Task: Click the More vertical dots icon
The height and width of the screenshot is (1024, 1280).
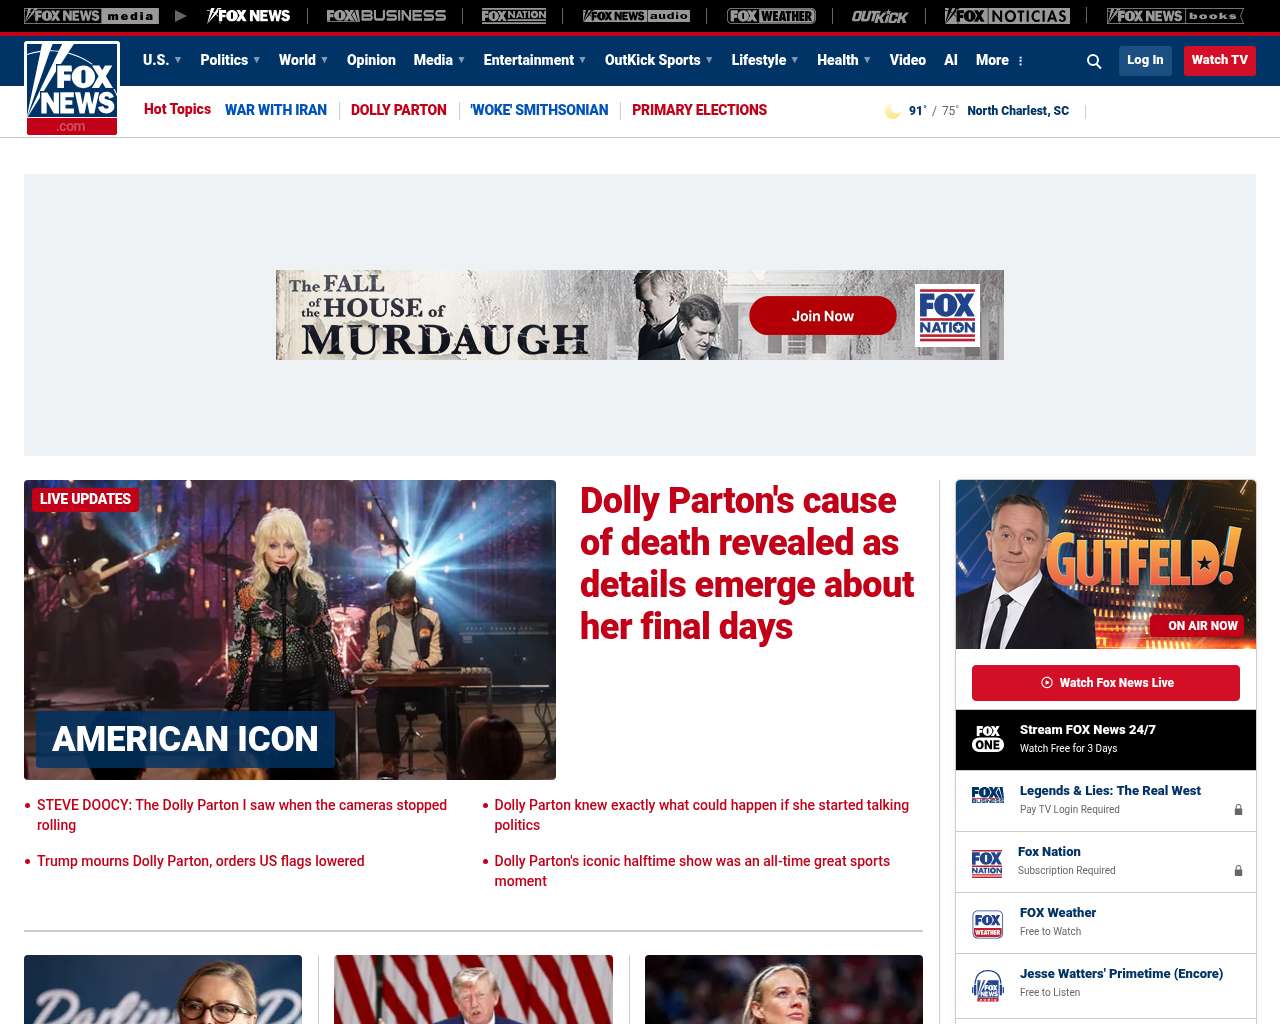Action: [1020, 61]
